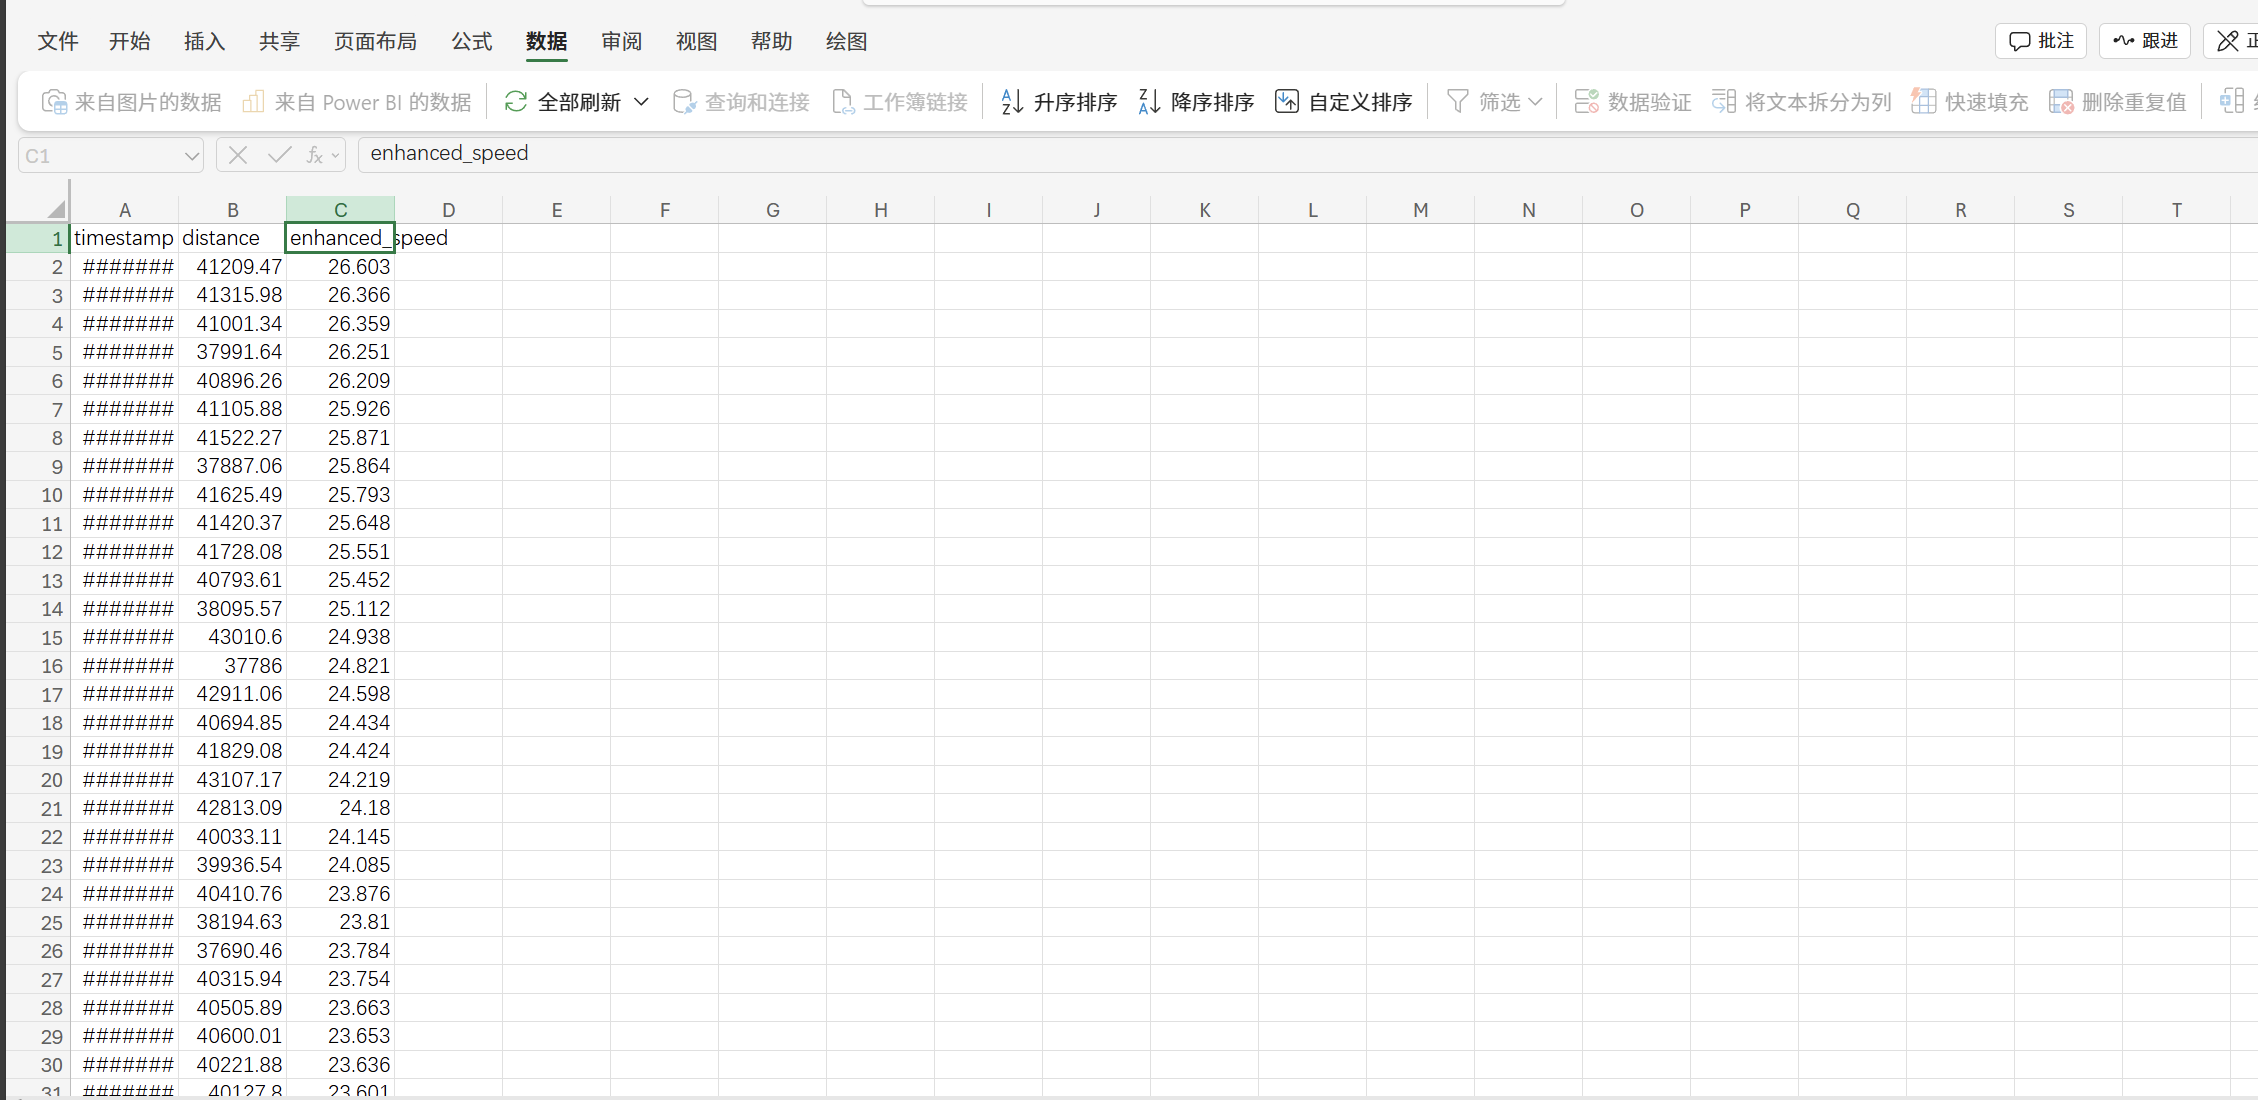Sort ascending with the A-Z icon

coord(1012,102)
